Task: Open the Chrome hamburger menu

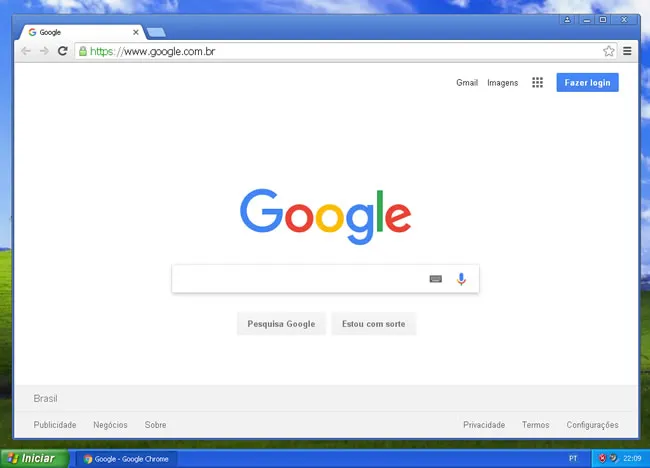Action: (x=627, y=51)
